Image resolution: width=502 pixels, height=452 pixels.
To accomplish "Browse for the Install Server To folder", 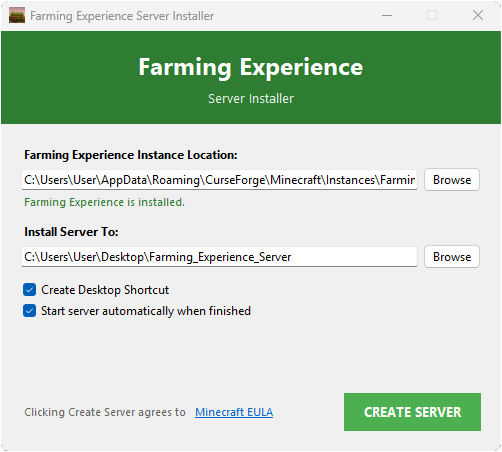I will [x=452, y=257].
